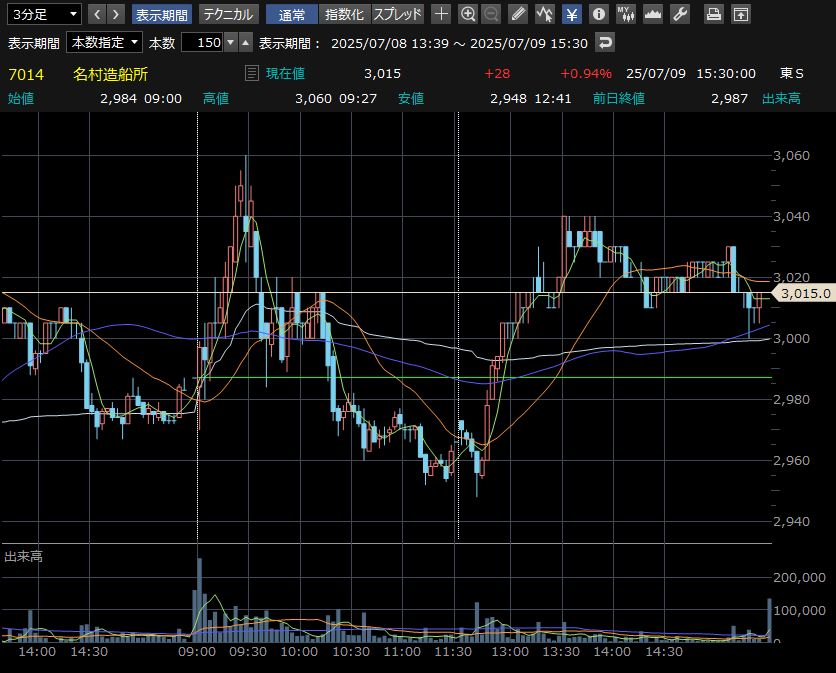Toggle 通常 normal scale mode
The height and width of the screenshot is (673, 836).
pyautogui.click(x=292, y=14)
